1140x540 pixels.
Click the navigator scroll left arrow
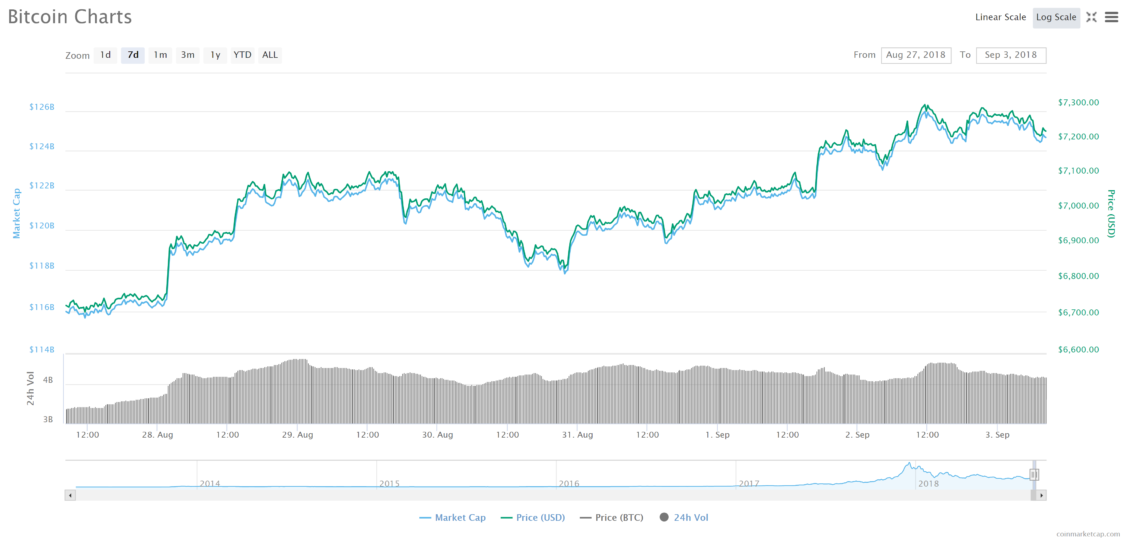71,495
